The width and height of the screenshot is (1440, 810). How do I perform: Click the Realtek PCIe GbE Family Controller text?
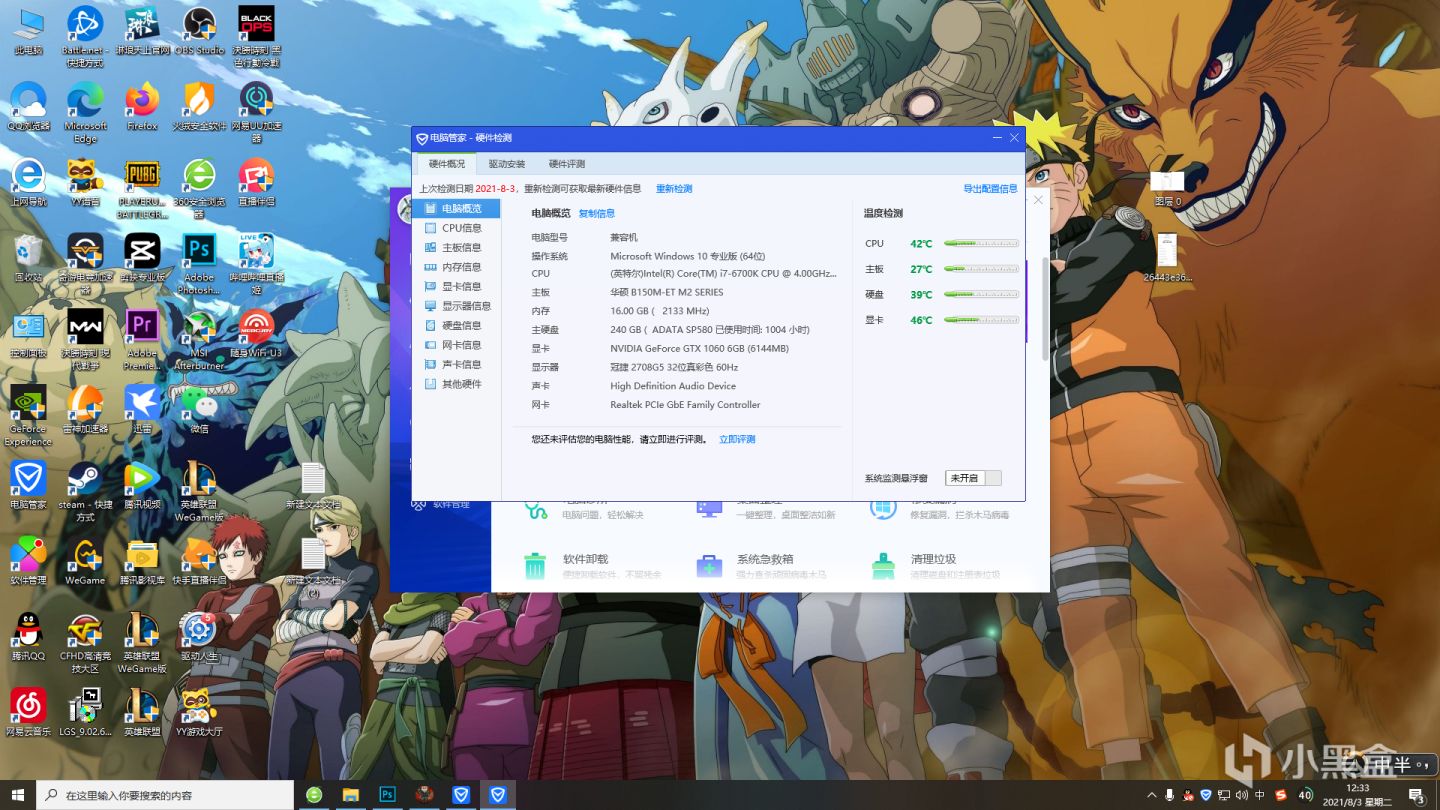[x=685, y=405]
